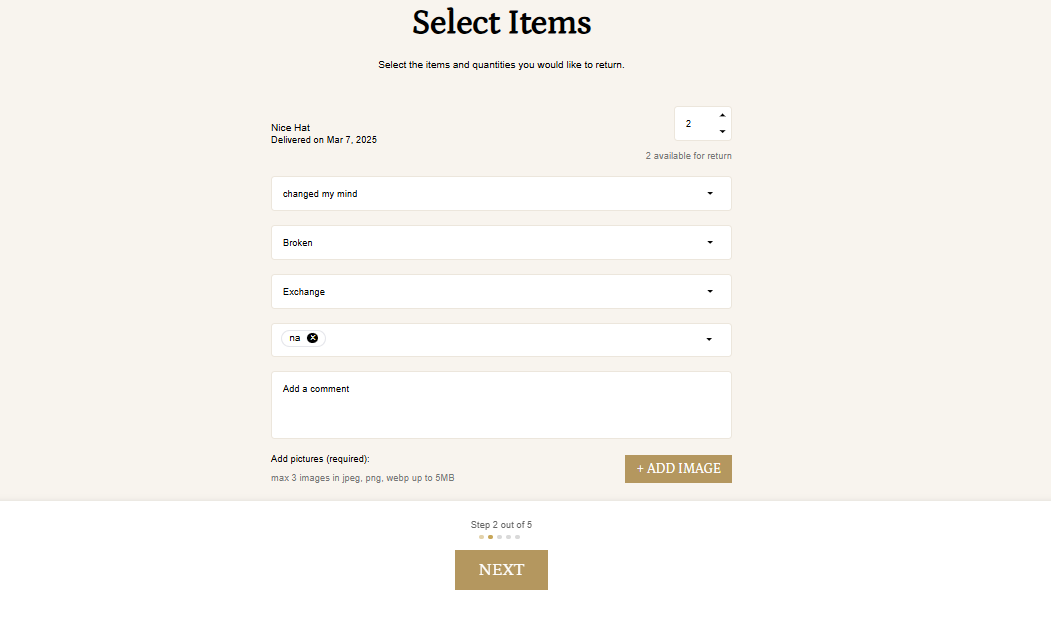This screenshot has height=632, width=1051.
Task: Select the first step progress dot
Action: pos(481,537)
